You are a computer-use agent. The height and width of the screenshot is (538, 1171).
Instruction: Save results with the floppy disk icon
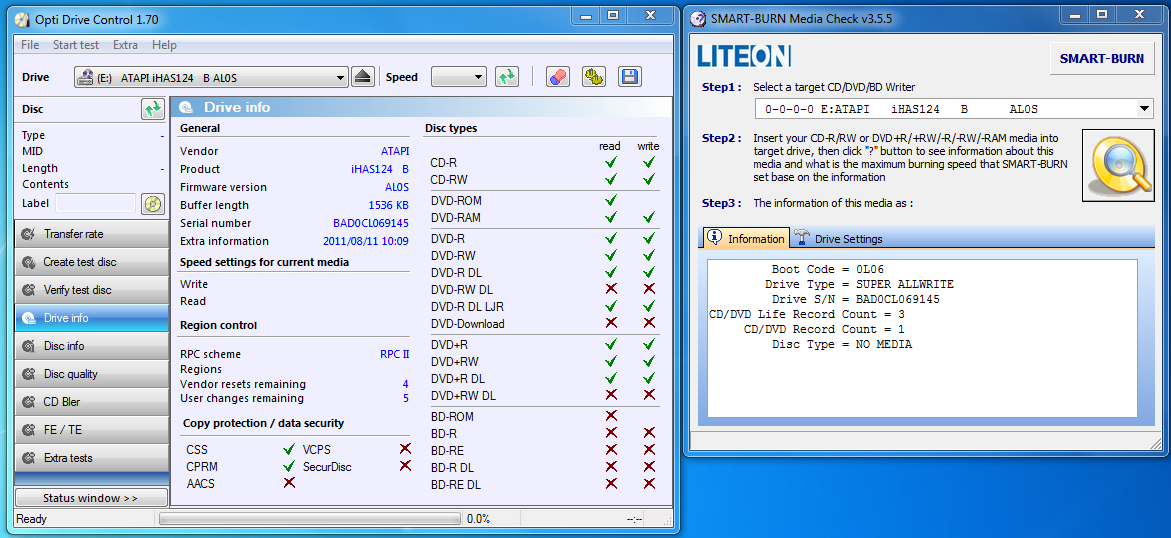click(630, 77)
